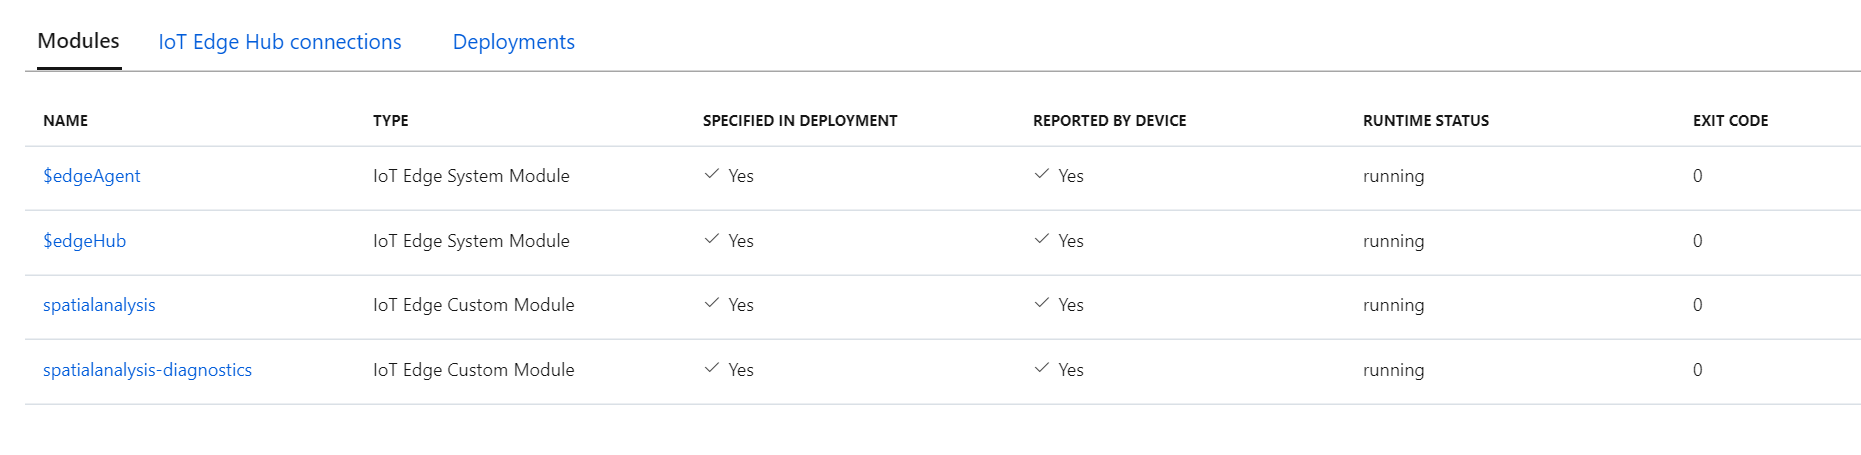This screenshot has height=455, width=1861.
Task: Open the $edgeAgent module link
Action: pyautogui.click(x=92, y=176)
